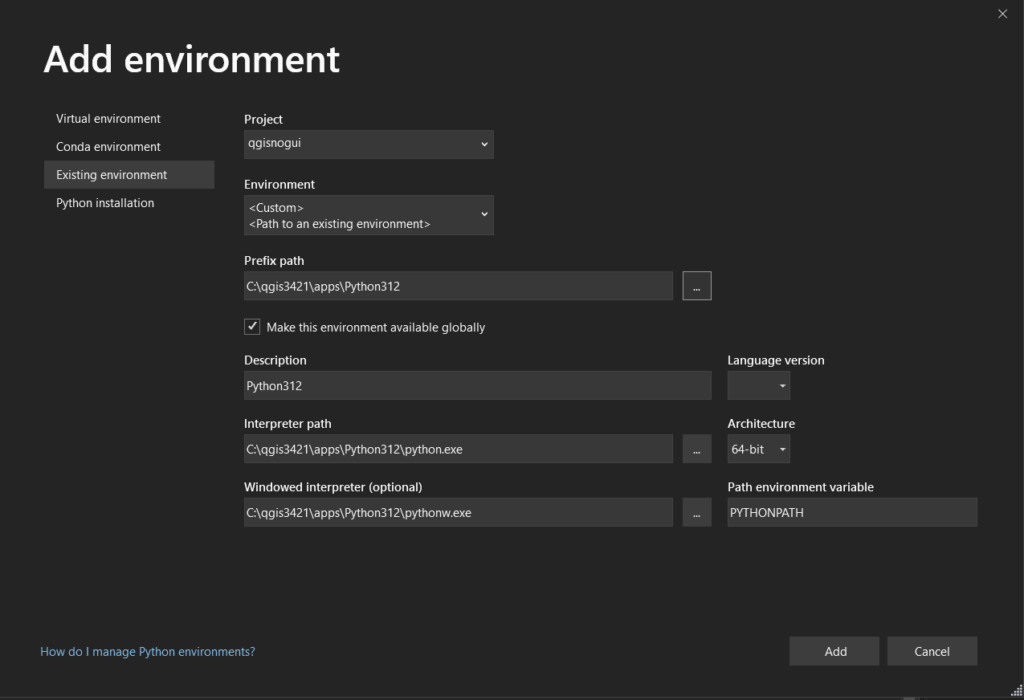1024x700 pixels.
Task: Toggle 'Make this environment available globally'
Action: pos(253,327)
